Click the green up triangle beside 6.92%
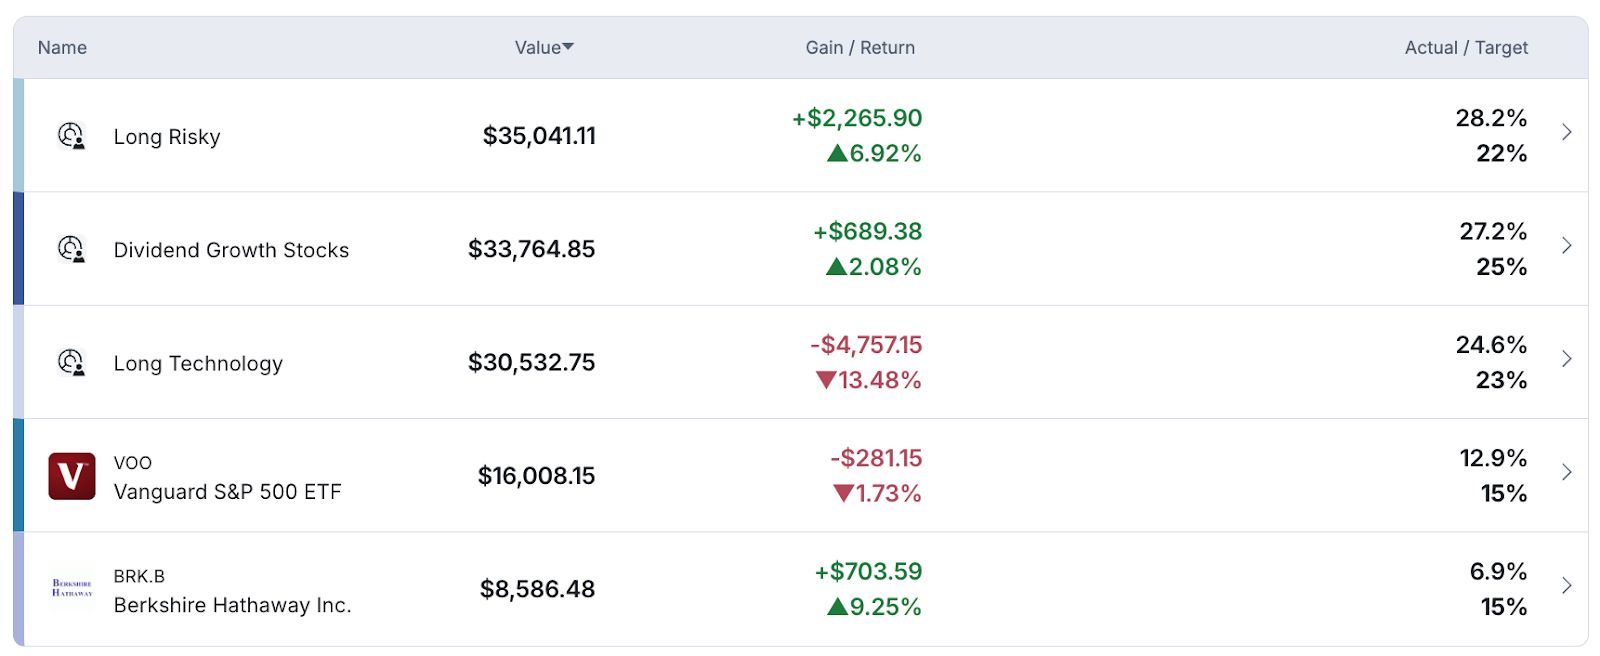 (837, 153)
